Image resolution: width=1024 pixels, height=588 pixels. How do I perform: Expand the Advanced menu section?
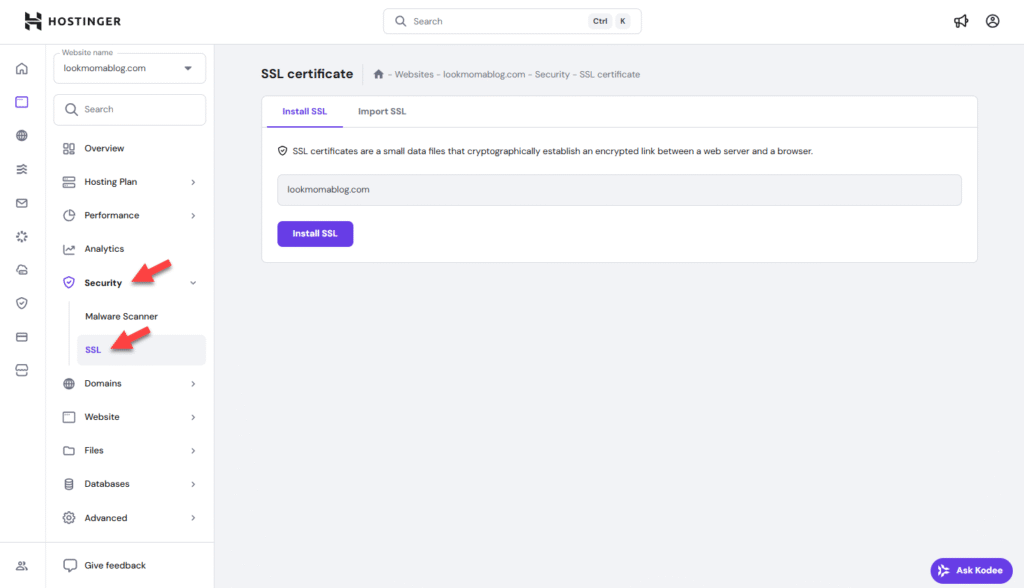(x=129, y=518)
